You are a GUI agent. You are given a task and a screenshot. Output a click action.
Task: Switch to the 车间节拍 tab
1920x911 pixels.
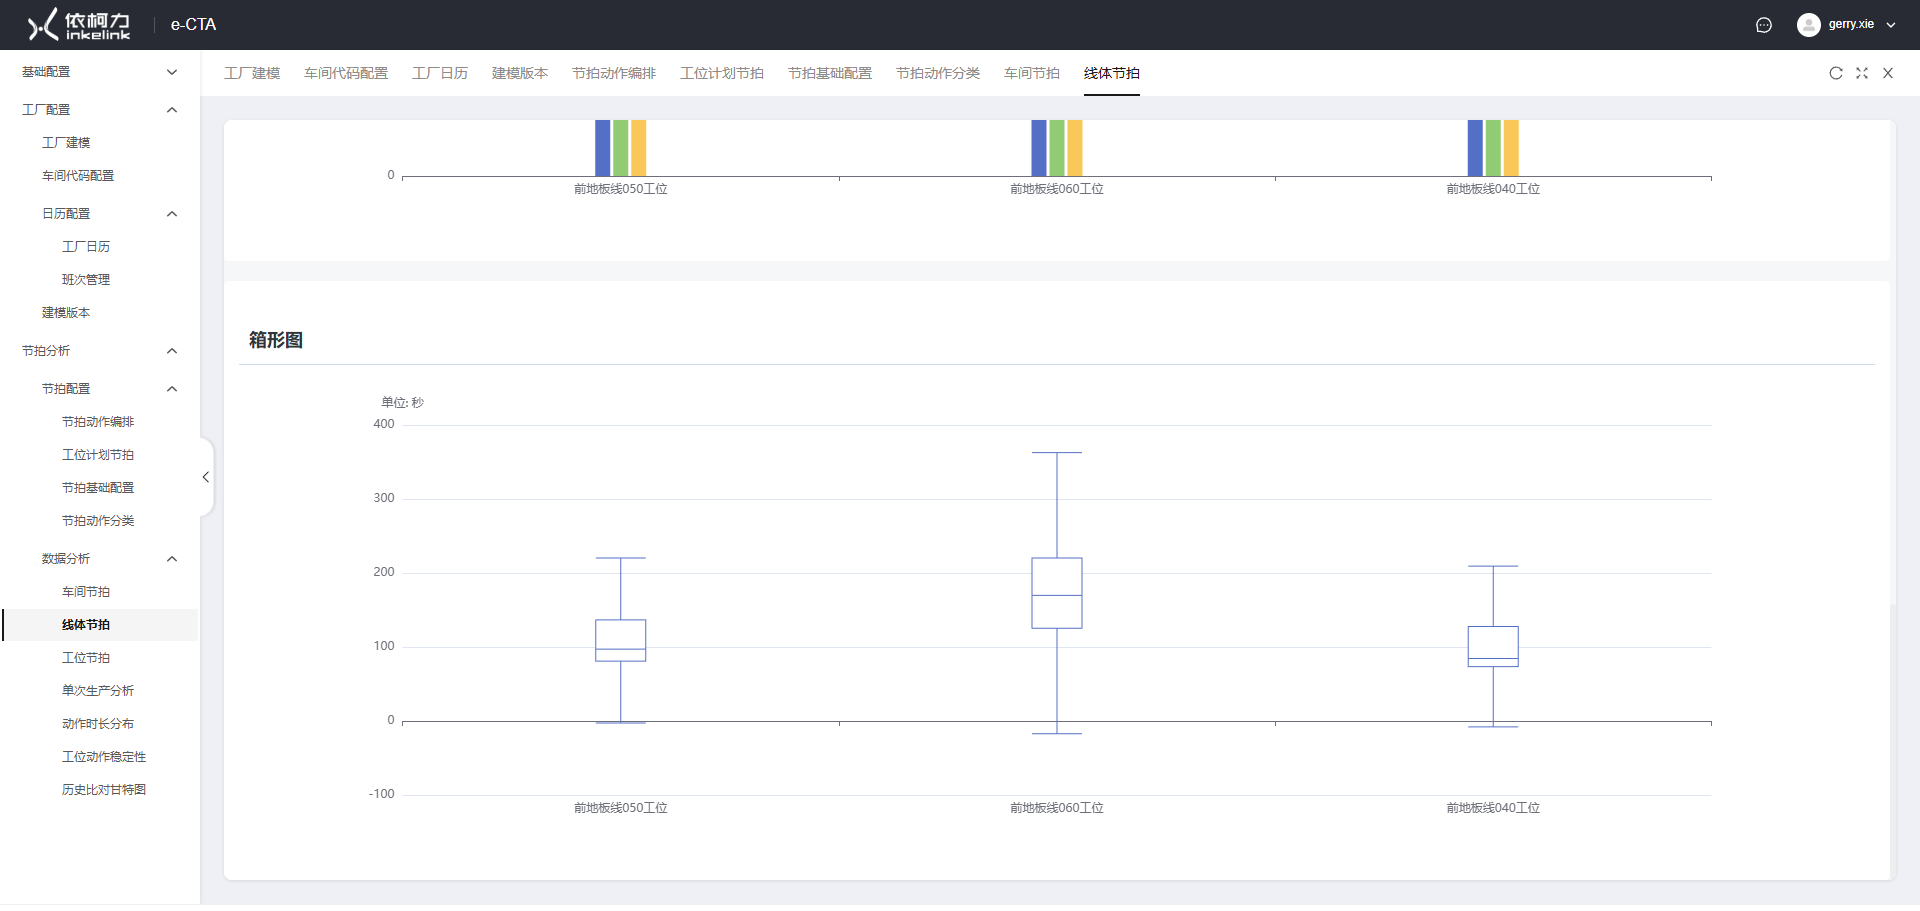[1031, 73]
